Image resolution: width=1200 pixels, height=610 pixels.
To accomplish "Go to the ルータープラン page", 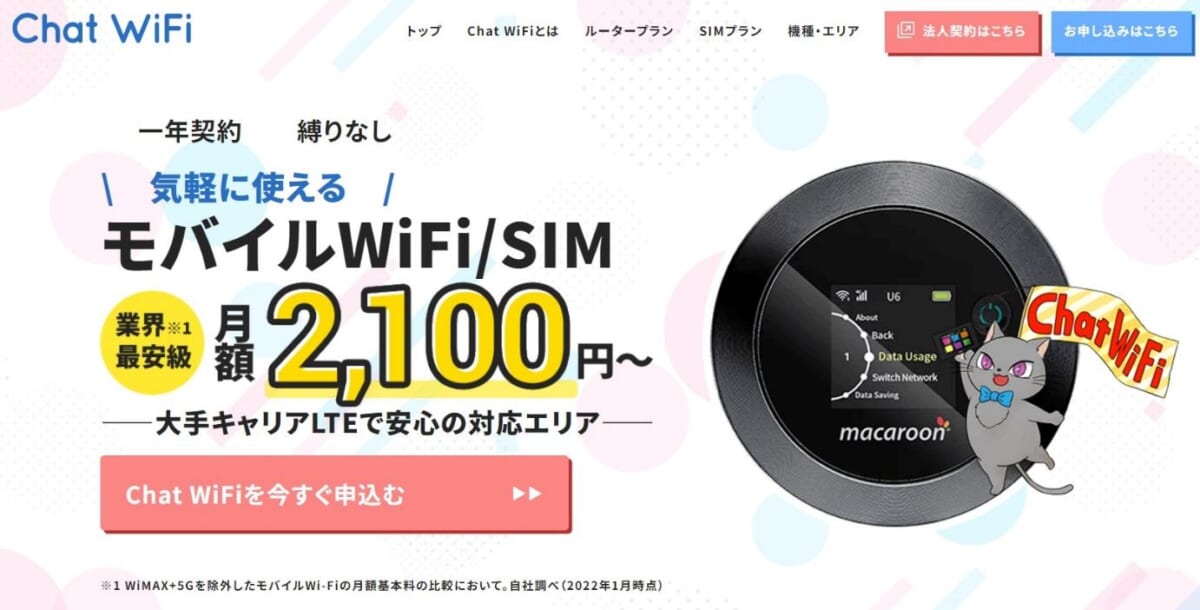I will 629,31.
